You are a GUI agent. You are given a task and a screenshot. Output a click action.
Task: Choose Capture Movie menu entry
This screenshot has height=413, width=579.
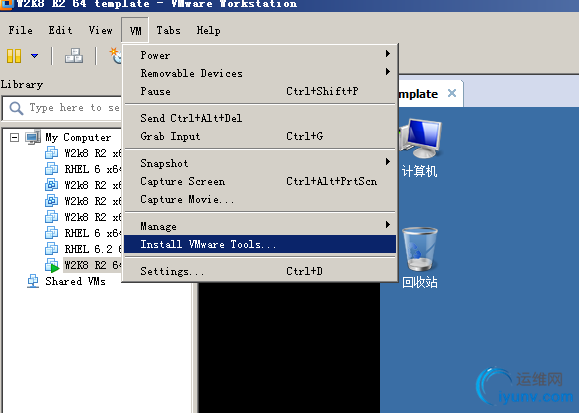(x=260, y=199)
